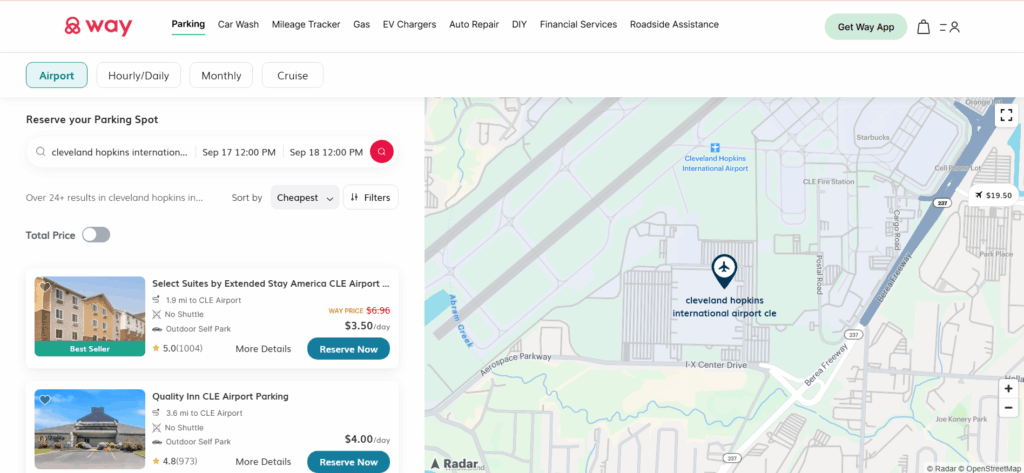Toggle the Total Price switch
The height and width of the screenshot is (473, 1024).
coord(96,235)
